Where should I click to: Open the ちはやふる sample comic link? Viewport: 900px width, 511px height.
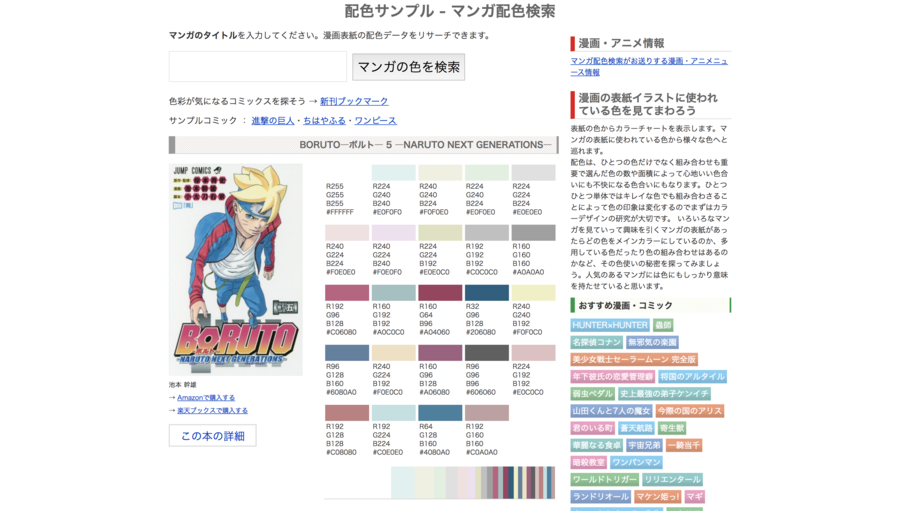tap(324, 121)
